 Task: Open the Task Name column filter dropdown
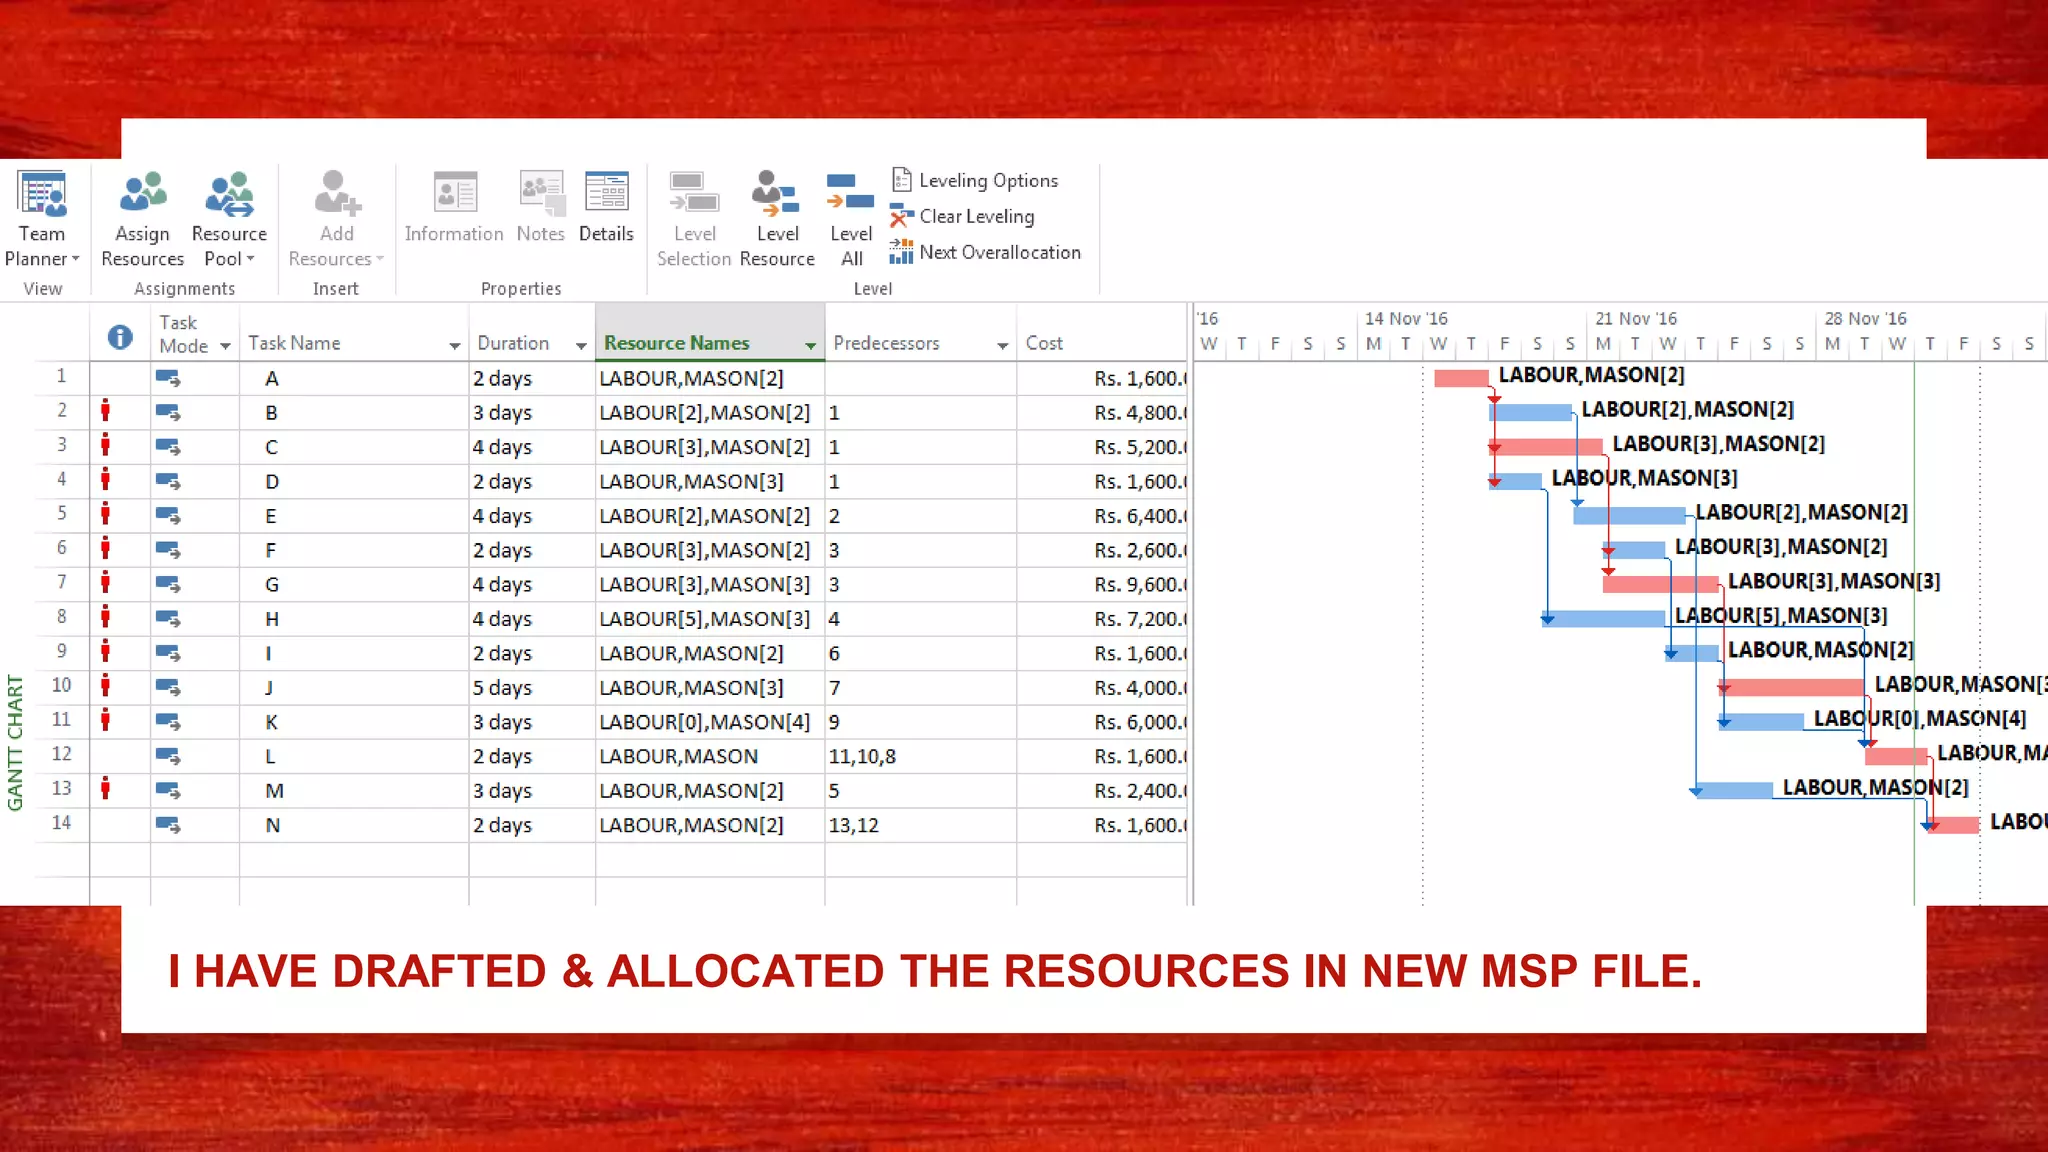454,346
